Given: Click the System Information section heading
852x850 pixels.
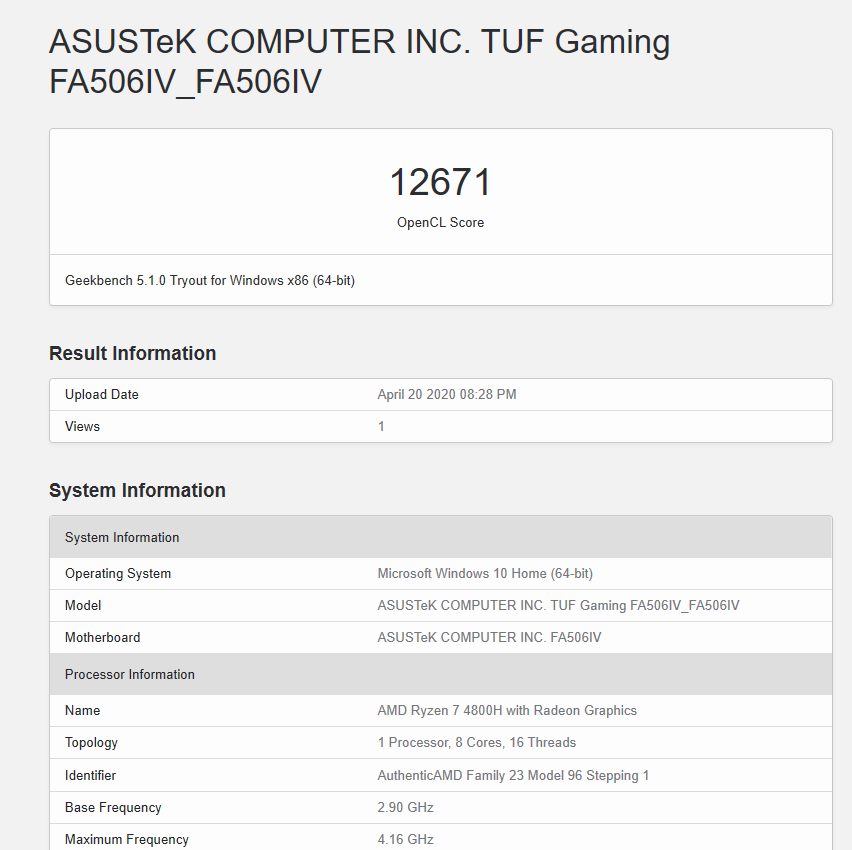Looking at the screenshot, I should point(137,490).
